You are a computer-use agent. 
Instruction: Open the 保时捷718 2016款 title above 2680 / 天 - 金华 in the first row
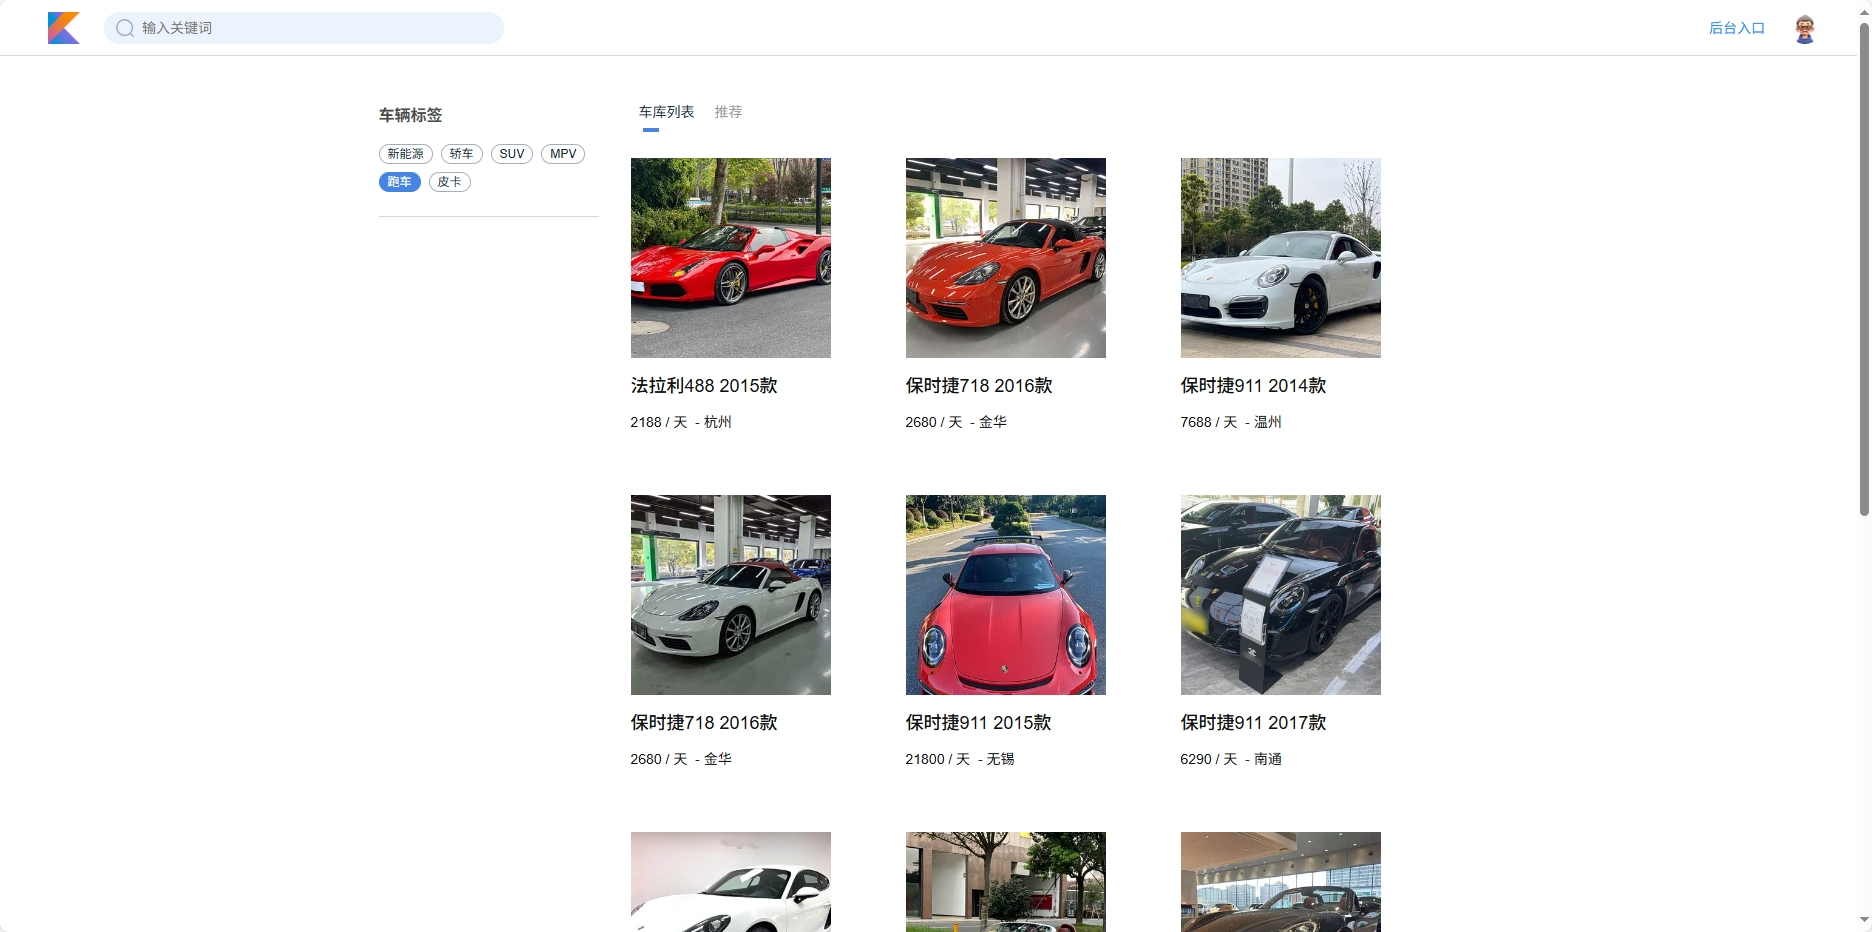979,386
